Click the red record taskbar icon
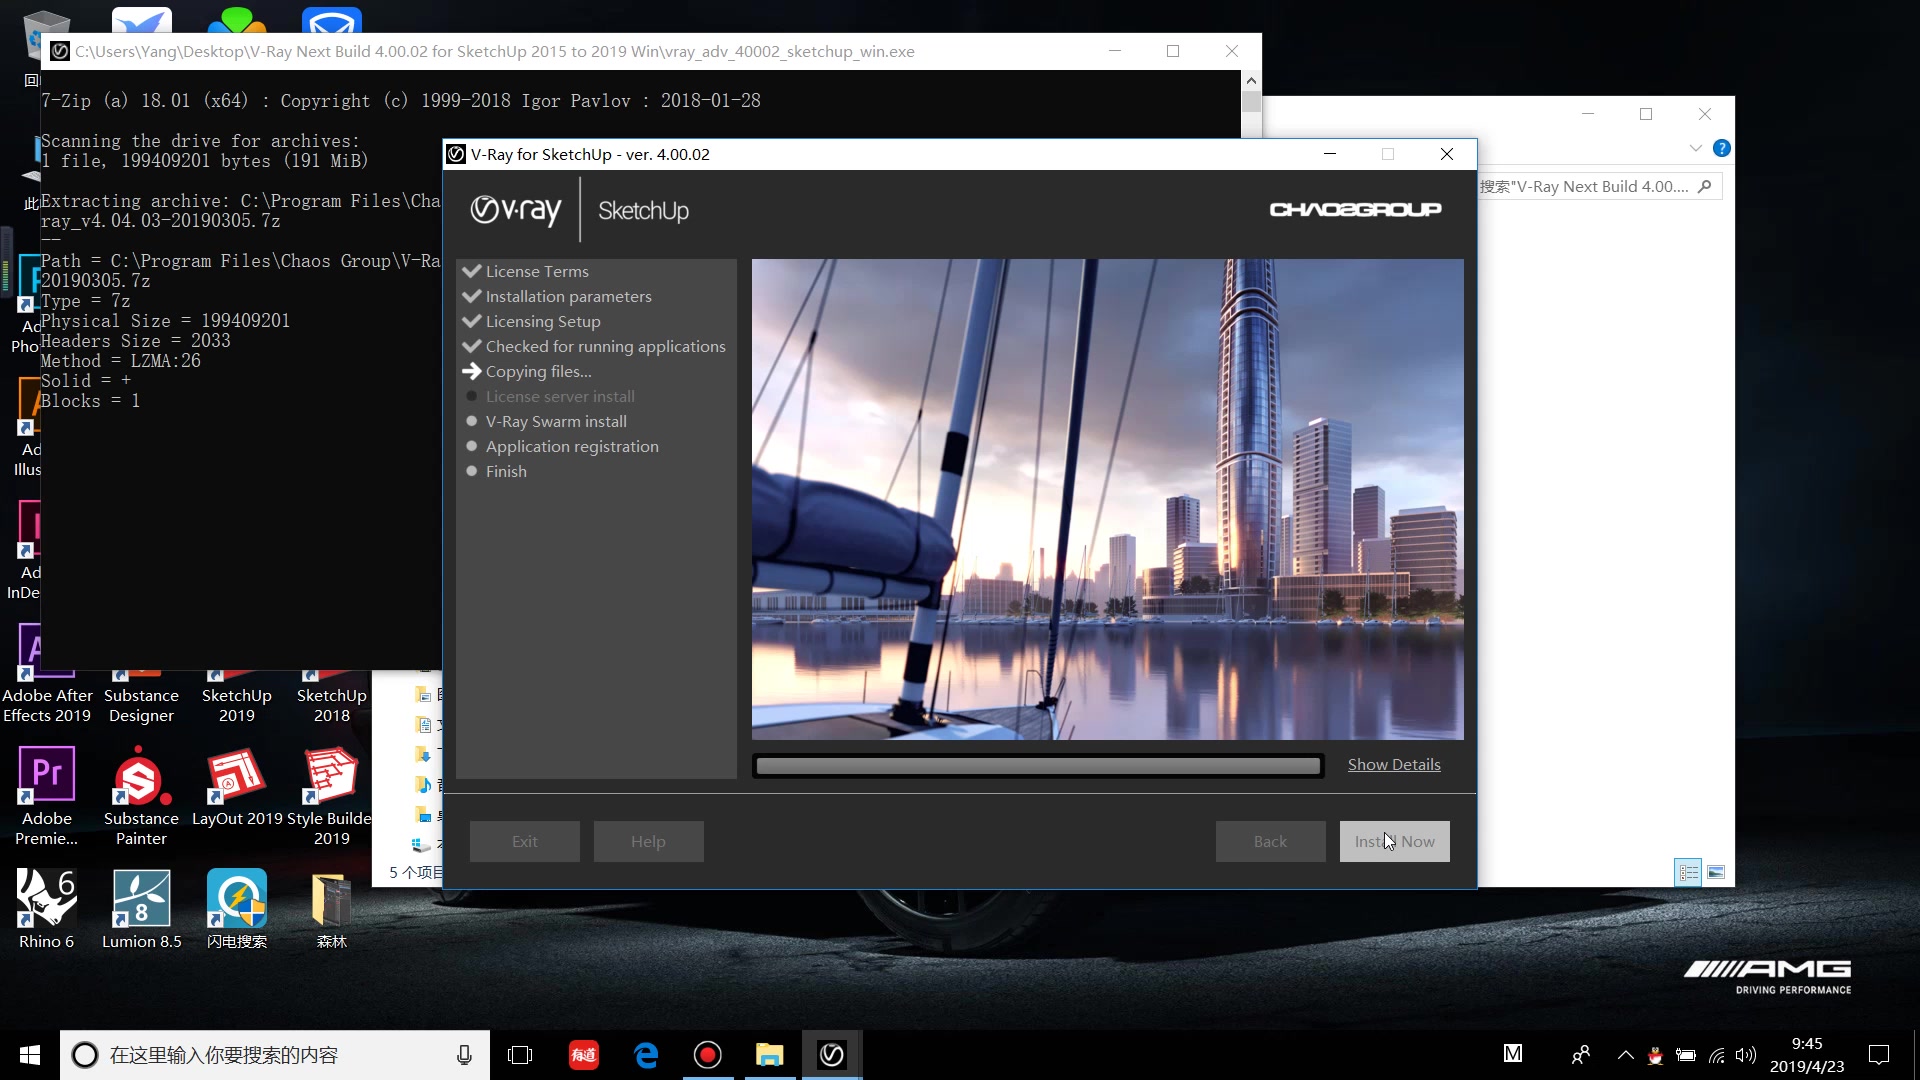Image resolution: width=1920 pixels, height=1080 pixels. click(x=707, y=1055)
